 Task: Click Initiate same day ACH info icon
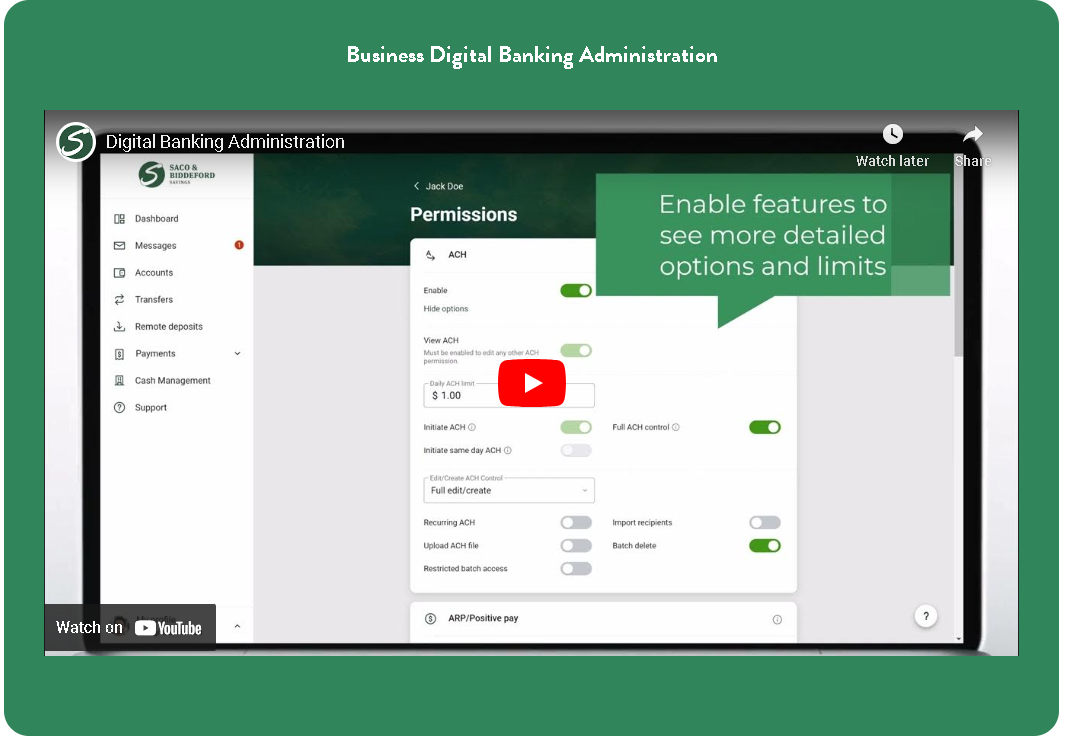[508, 451]
